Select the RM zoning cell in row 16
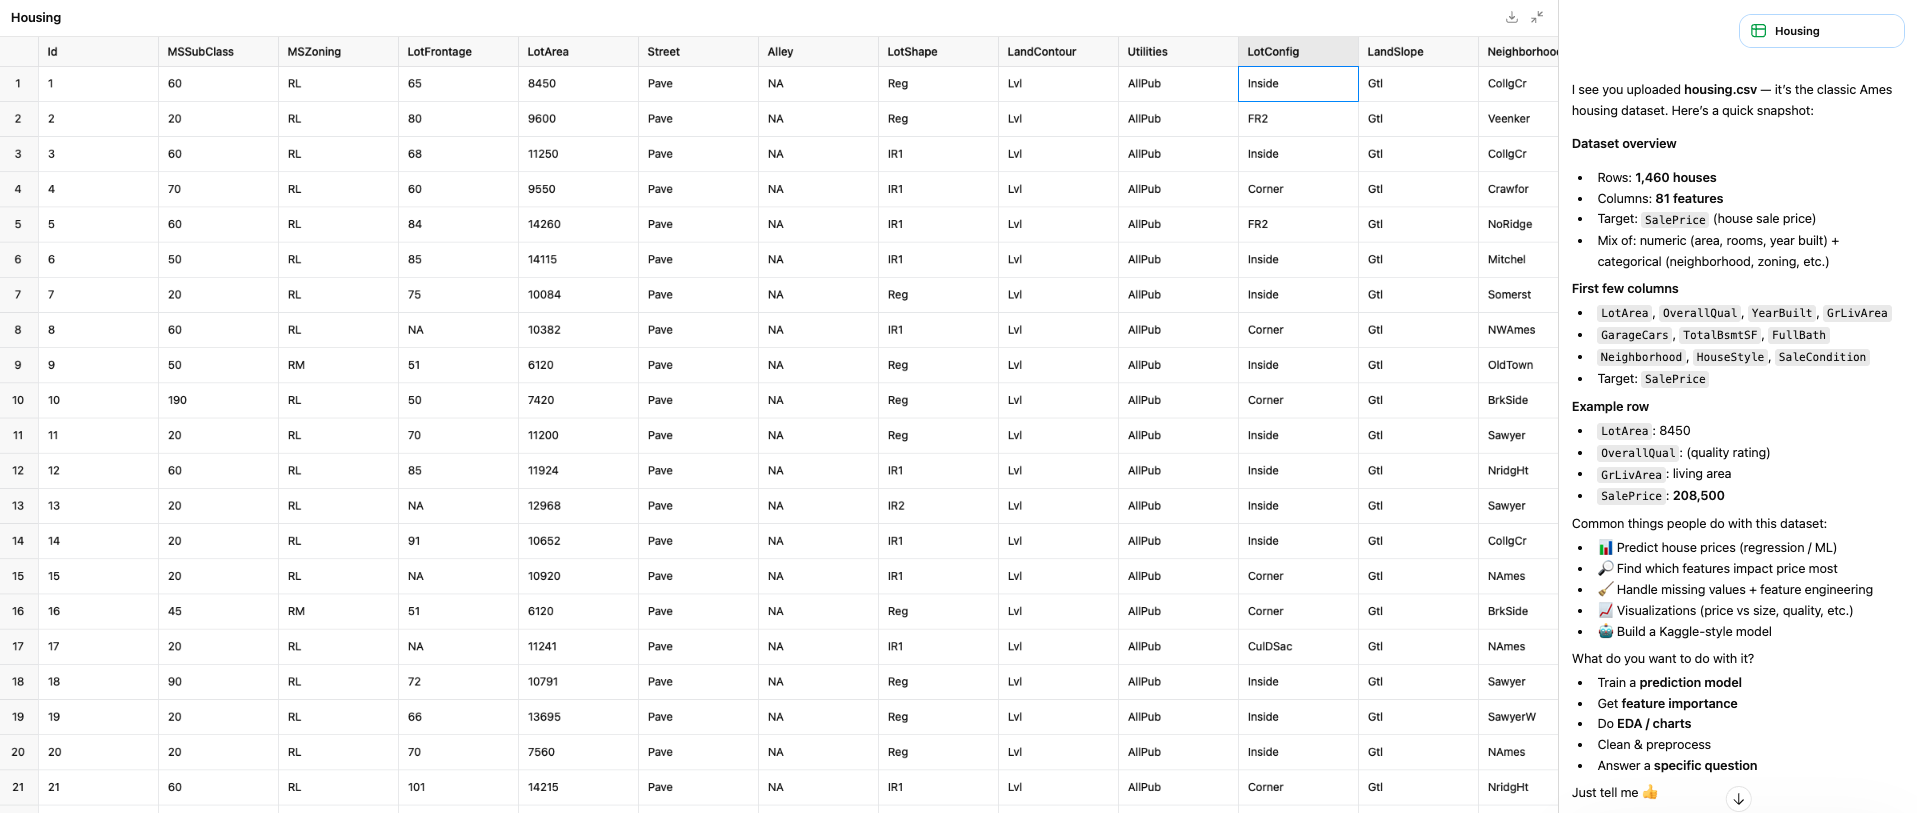The width and height of the screenshot is (1917, 813). click(338, 611)
